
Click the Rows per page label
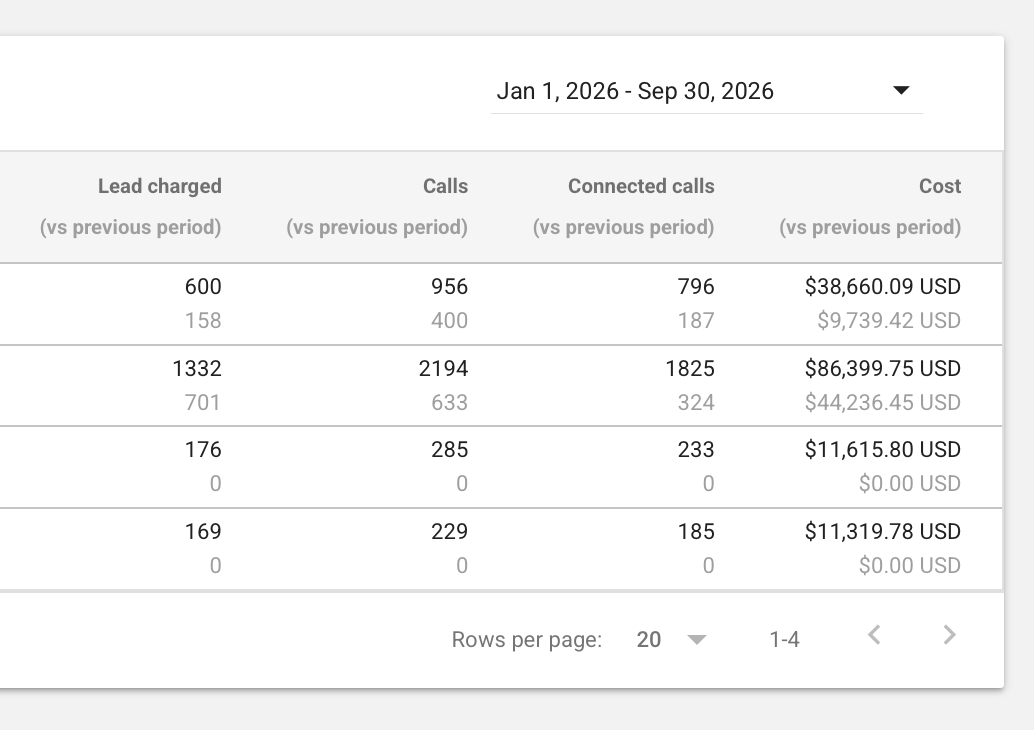[526, 640]
